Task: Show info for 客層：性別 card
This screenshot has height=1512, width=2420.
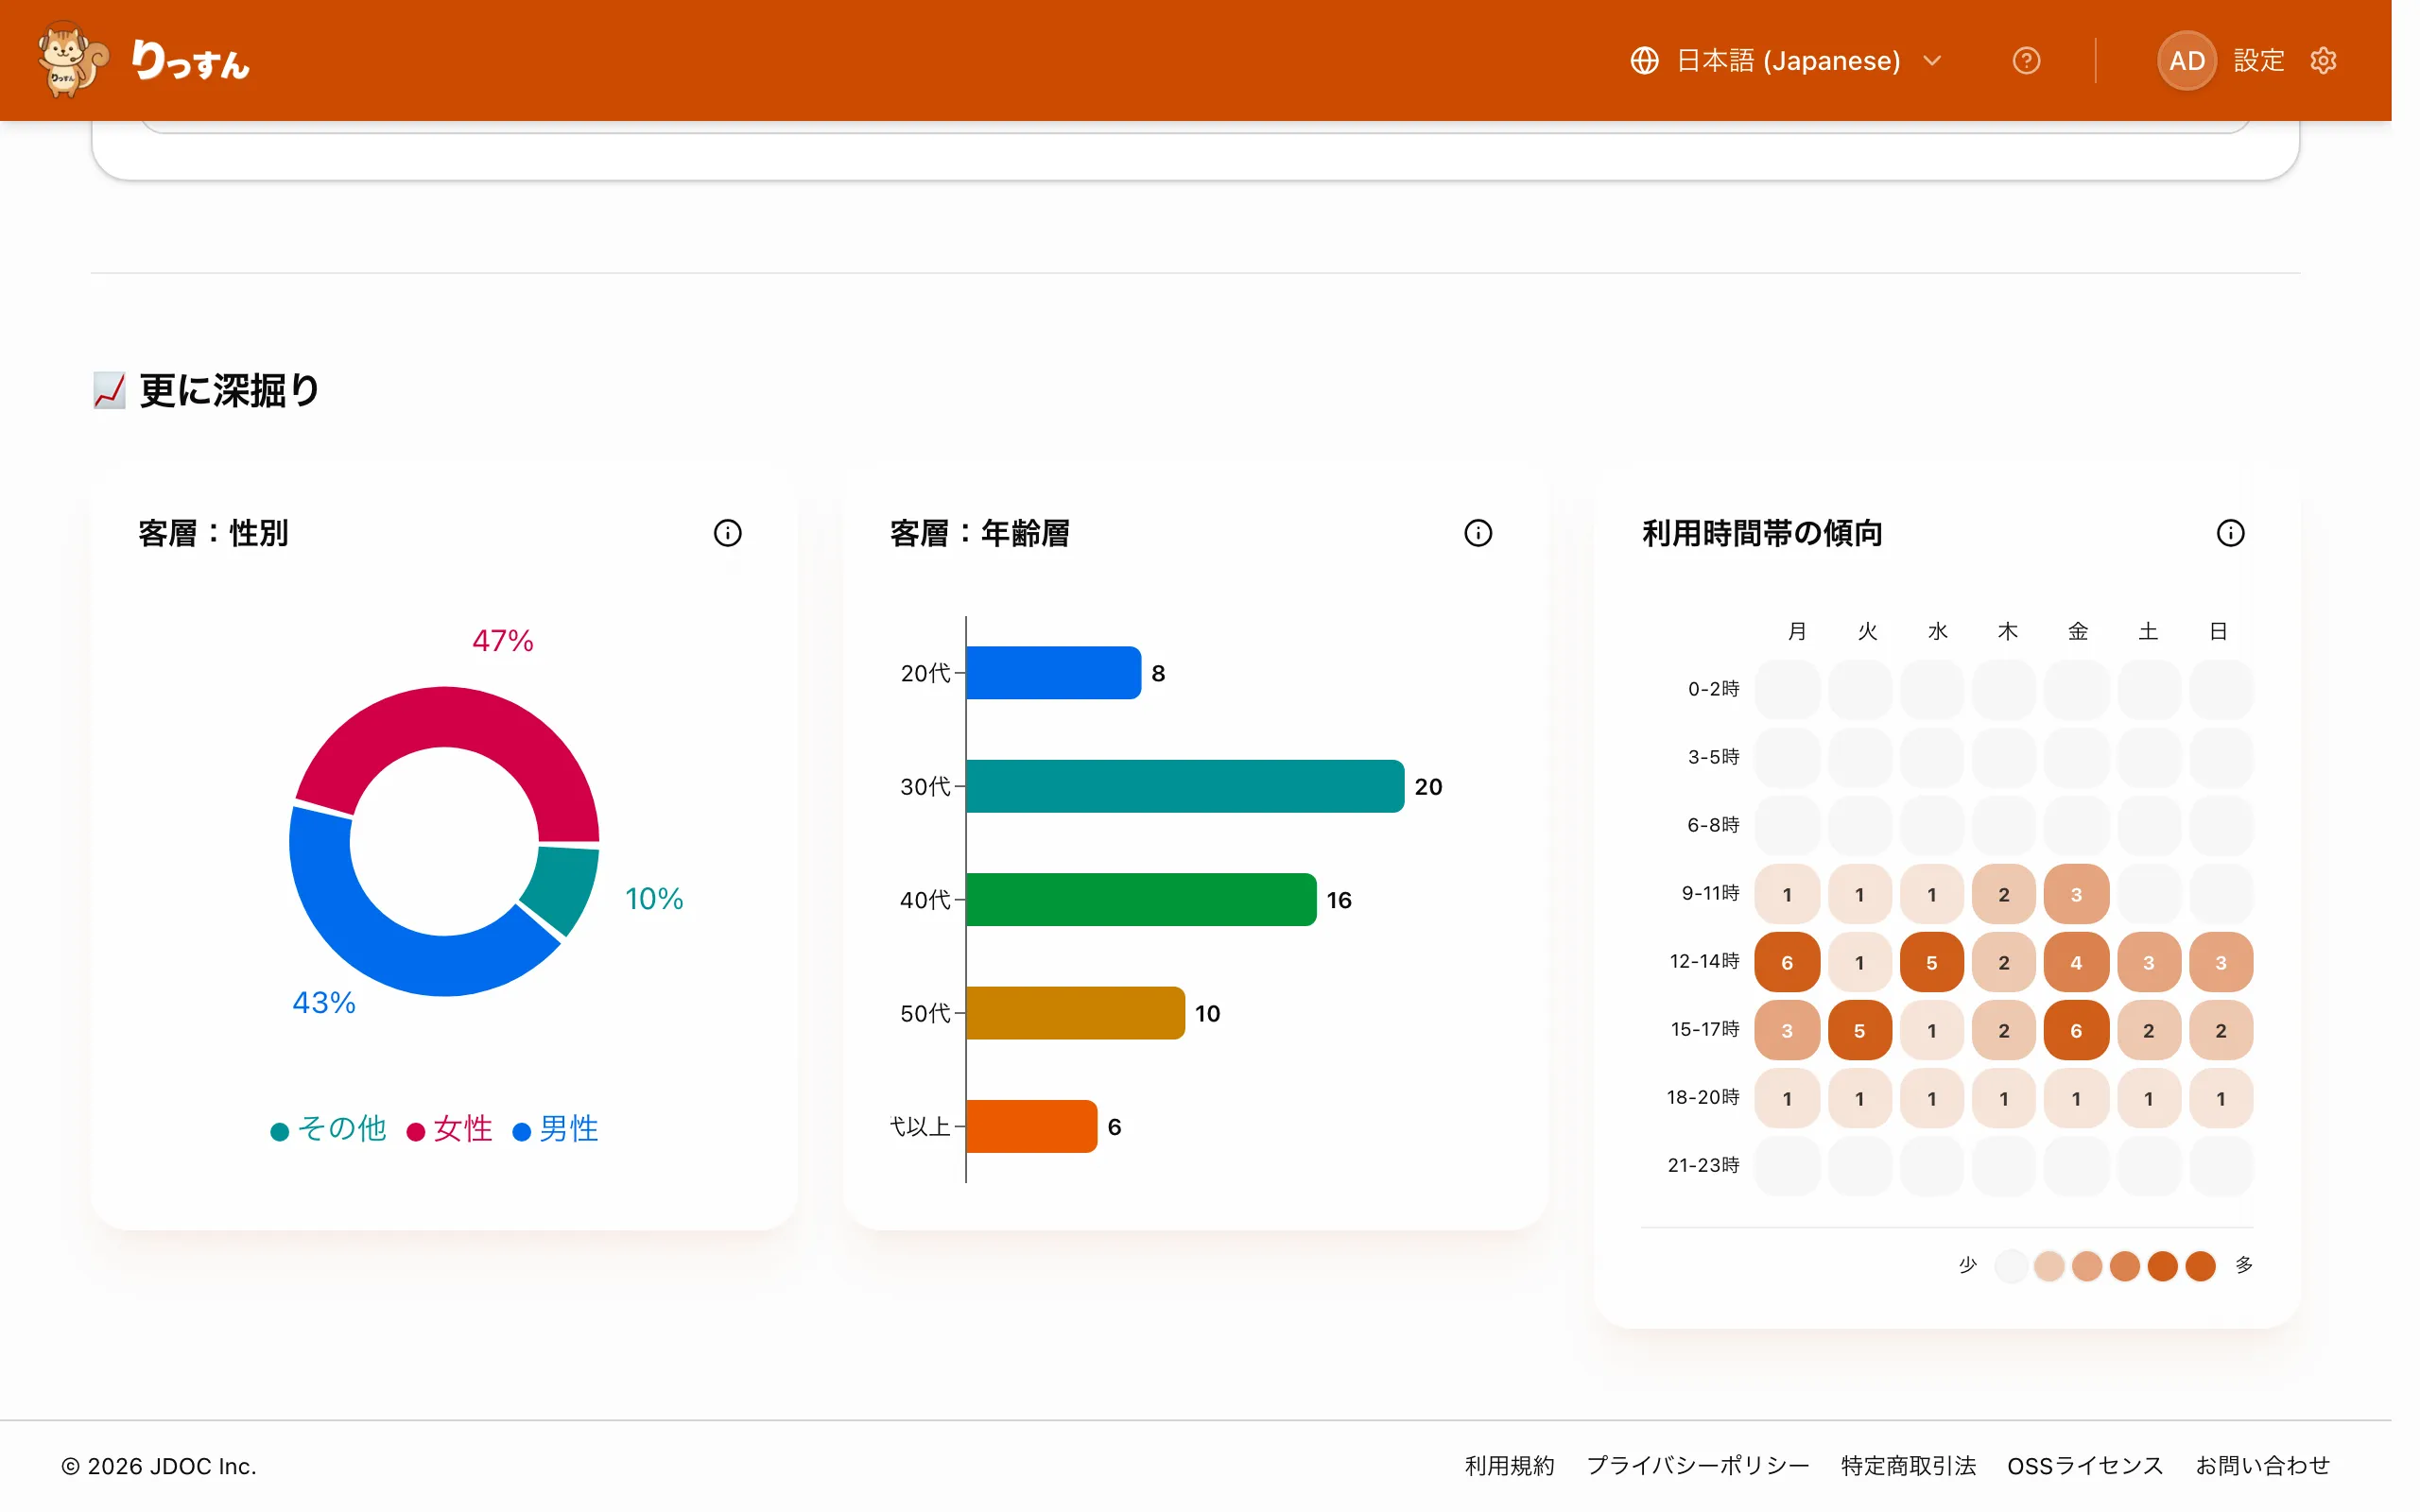Action: (727, 533)
